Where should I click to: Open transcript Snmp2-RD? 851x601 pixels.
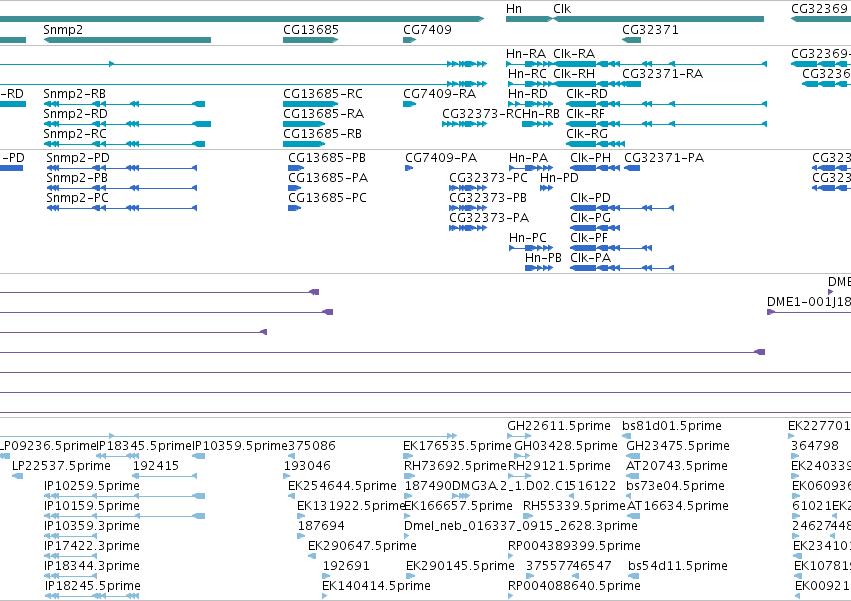point(75,113)
